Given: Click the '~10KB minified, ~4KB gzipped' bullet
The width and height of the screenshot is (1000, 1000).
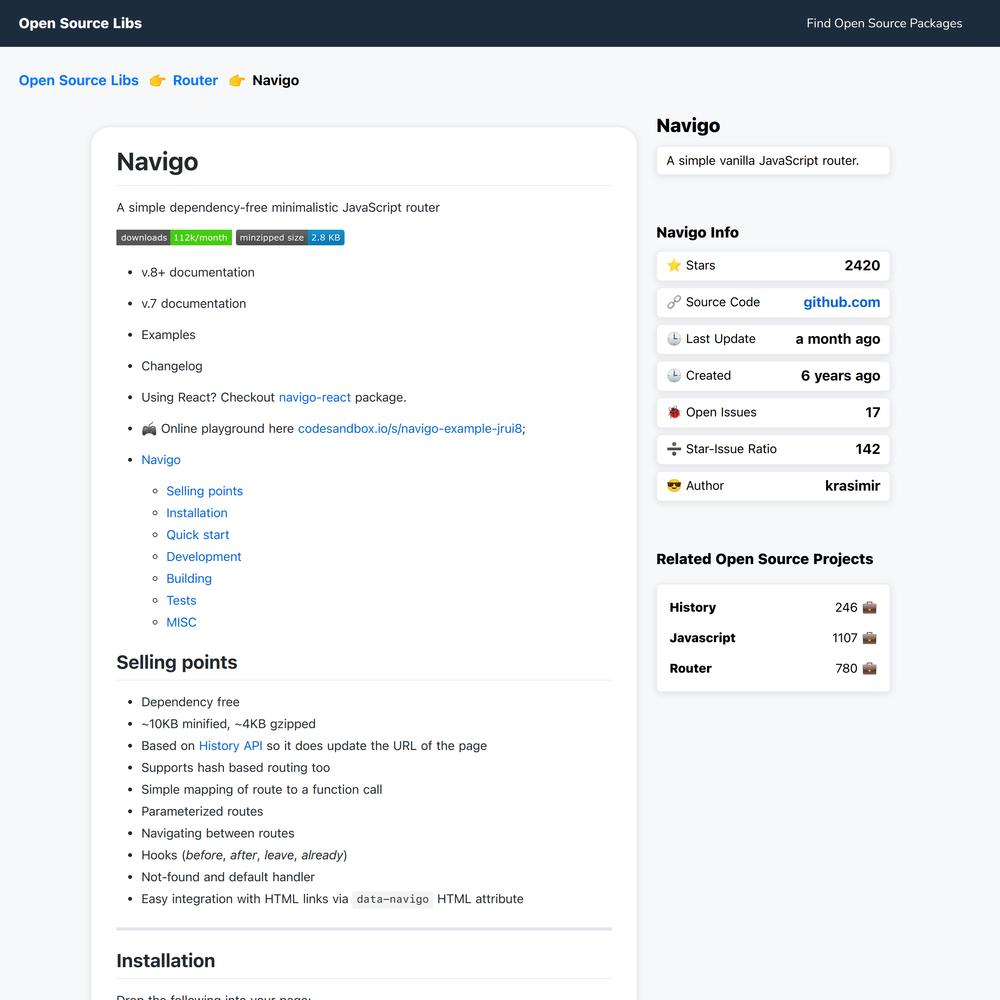Looking at the screenshot, I should (228, 724).
